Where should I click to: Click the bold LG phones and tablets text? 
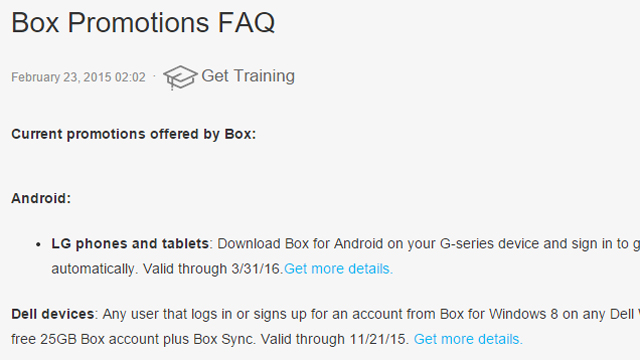130,244
